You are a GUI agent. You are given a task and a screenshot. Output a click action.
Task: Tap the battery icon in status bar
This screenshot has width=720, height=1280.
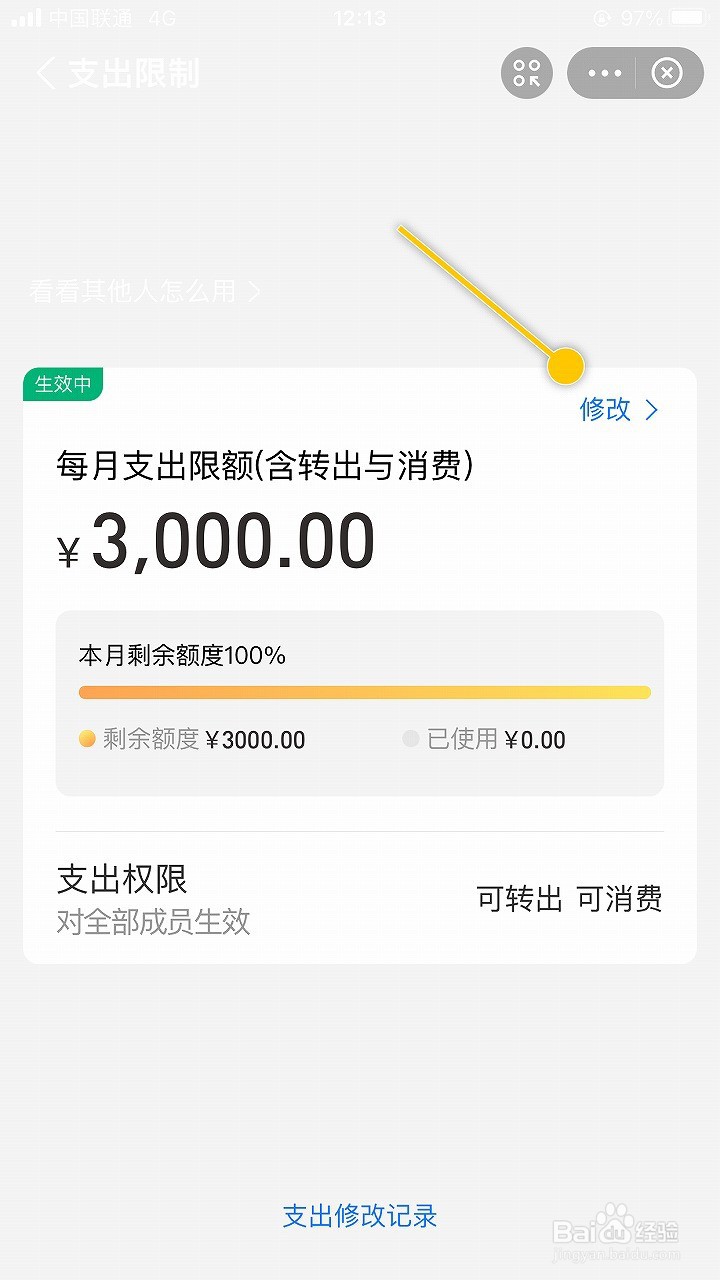pyautogui.click(x=686, y=18)
